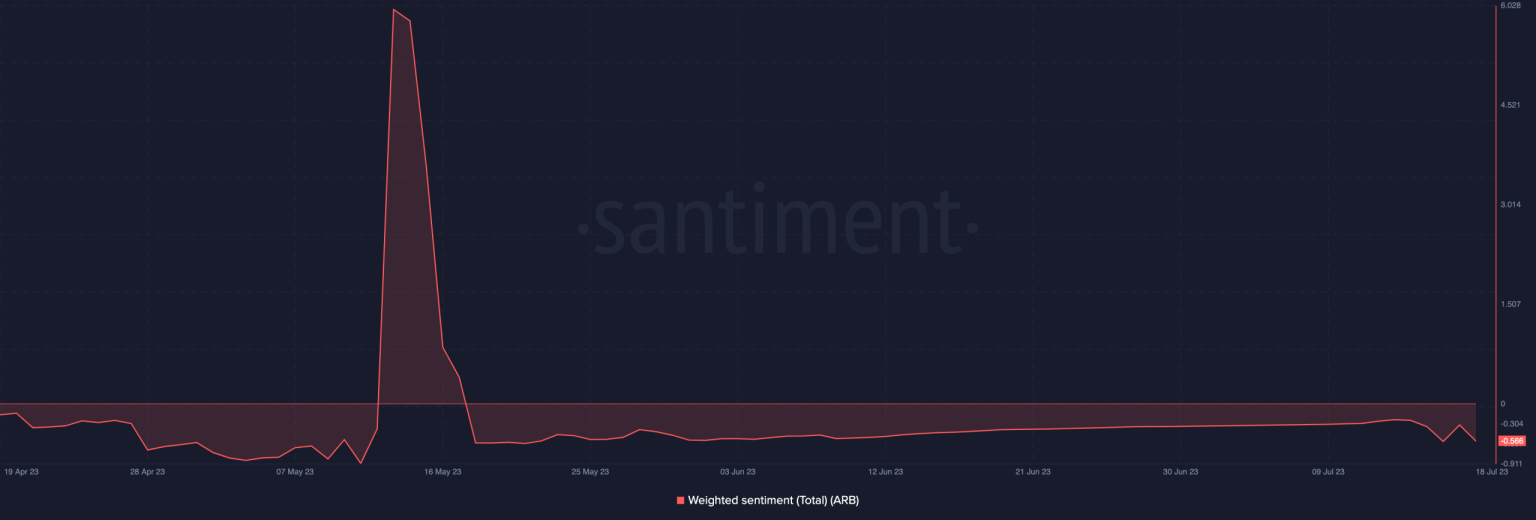Select the 28 Apr 23 date label
This screenshot has height=520, width=1536.
147,471
